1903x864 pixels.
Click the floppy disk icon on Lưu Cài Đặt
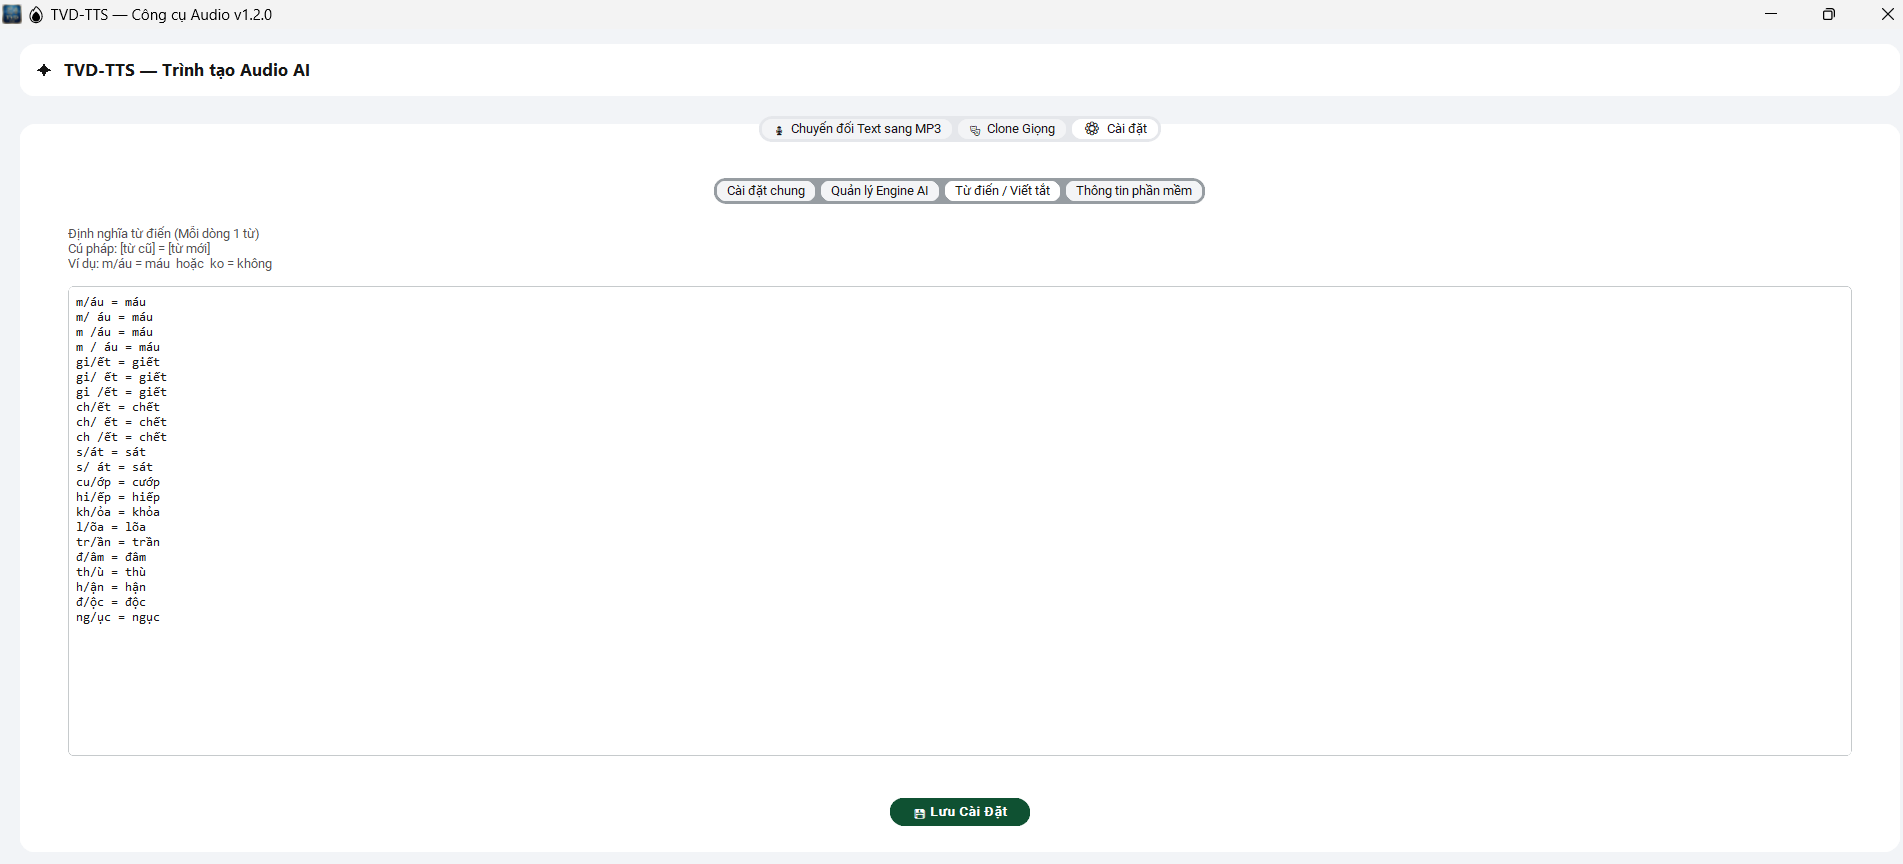919,813
